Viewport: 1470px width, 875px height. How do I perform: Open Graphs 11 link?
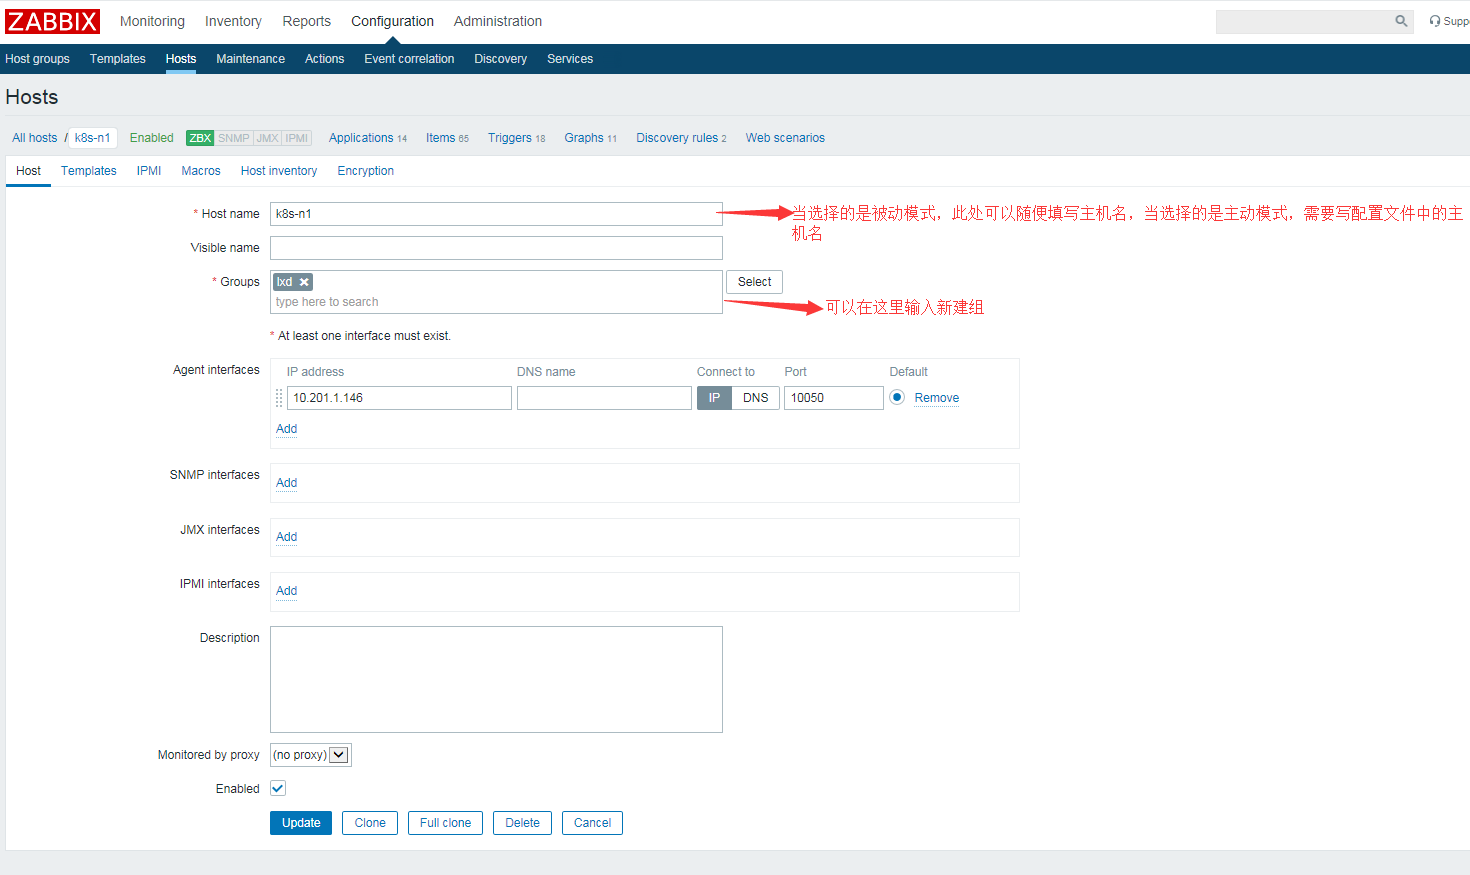590,138
